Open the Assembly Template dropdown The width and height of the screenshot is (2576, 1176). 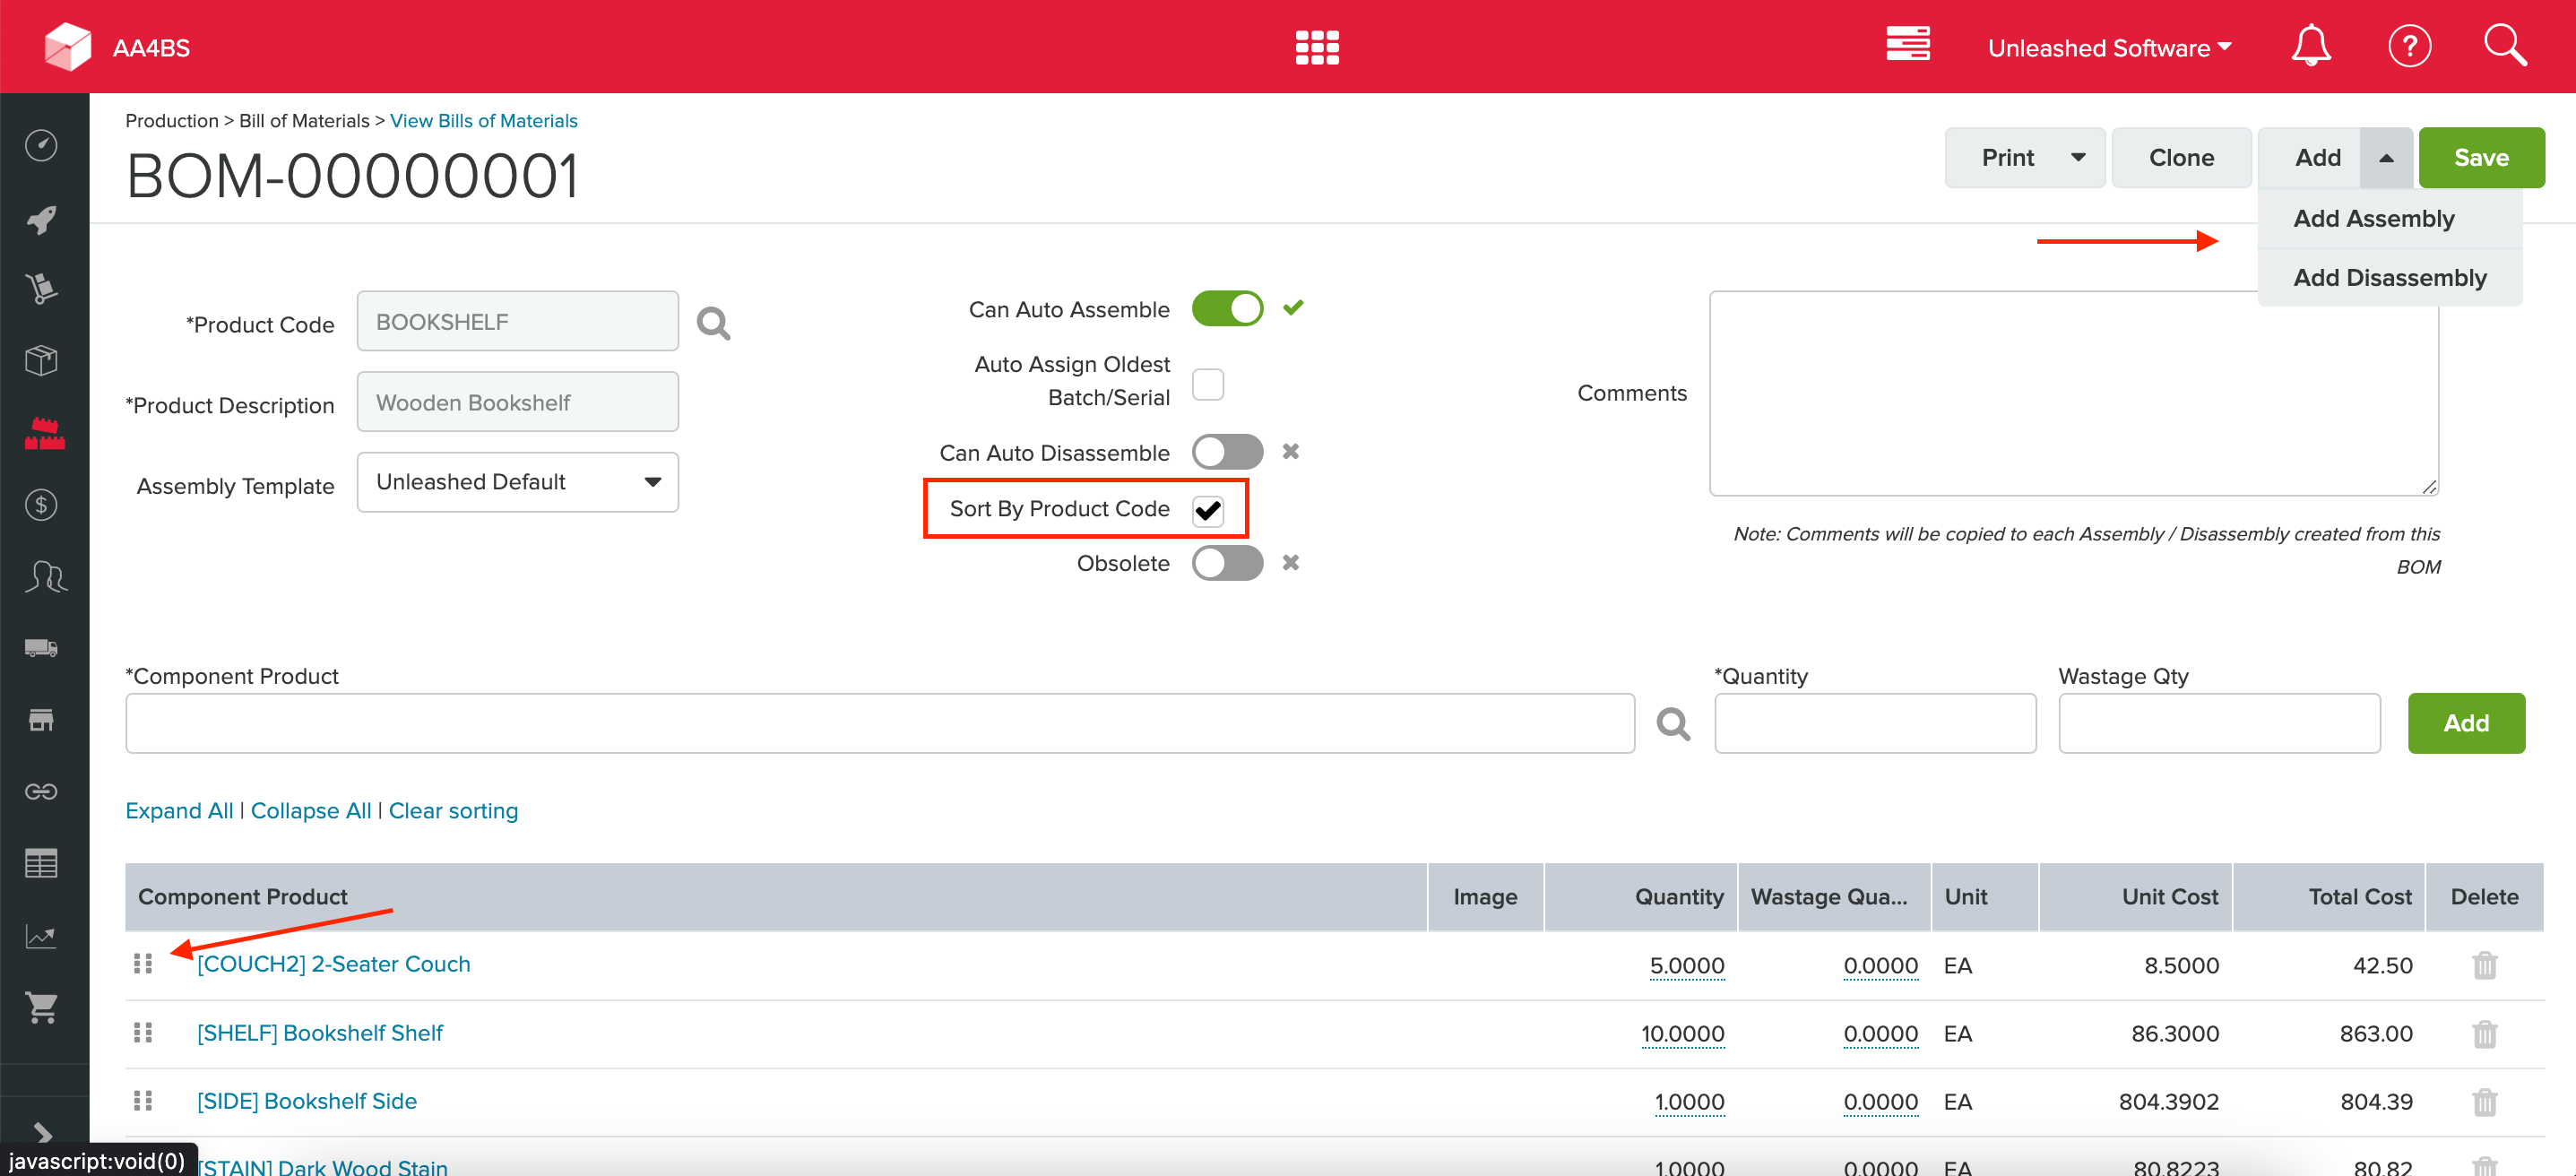[x=518, y=482]
